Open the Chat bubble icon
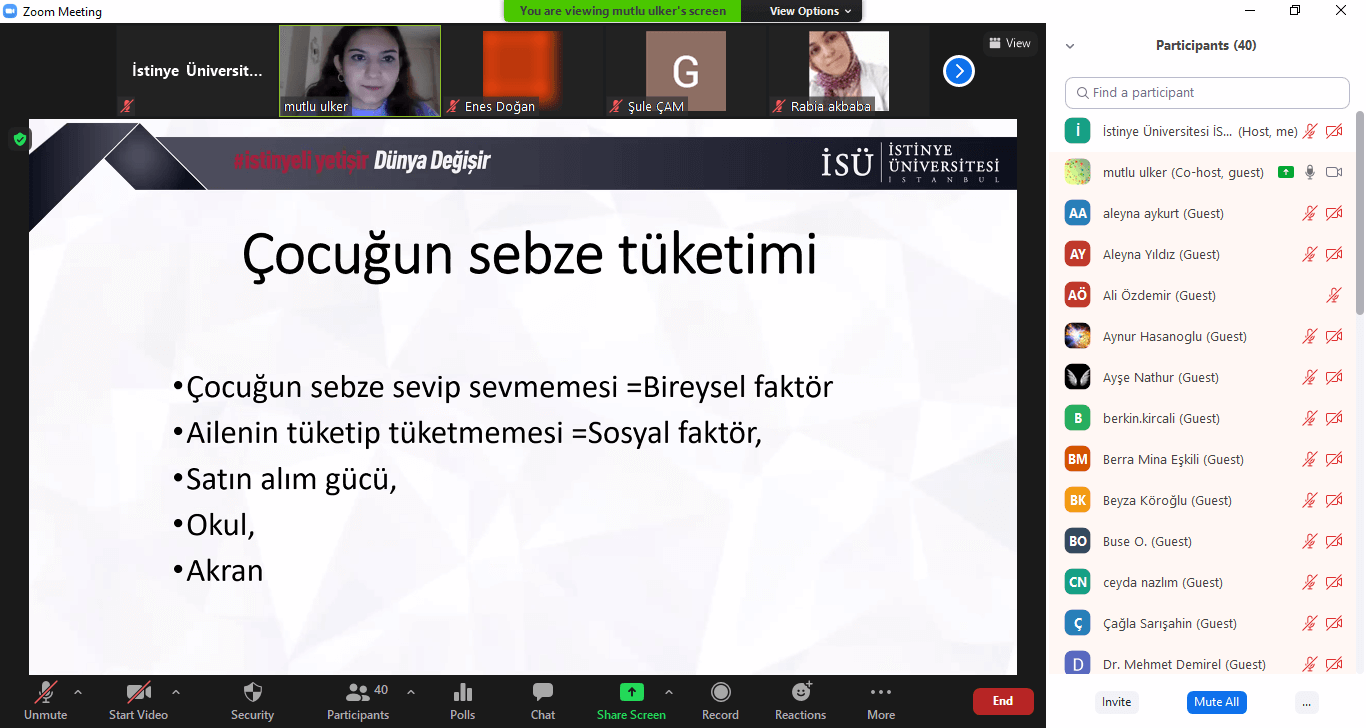The image size is (1366, 728). [543, 693]
